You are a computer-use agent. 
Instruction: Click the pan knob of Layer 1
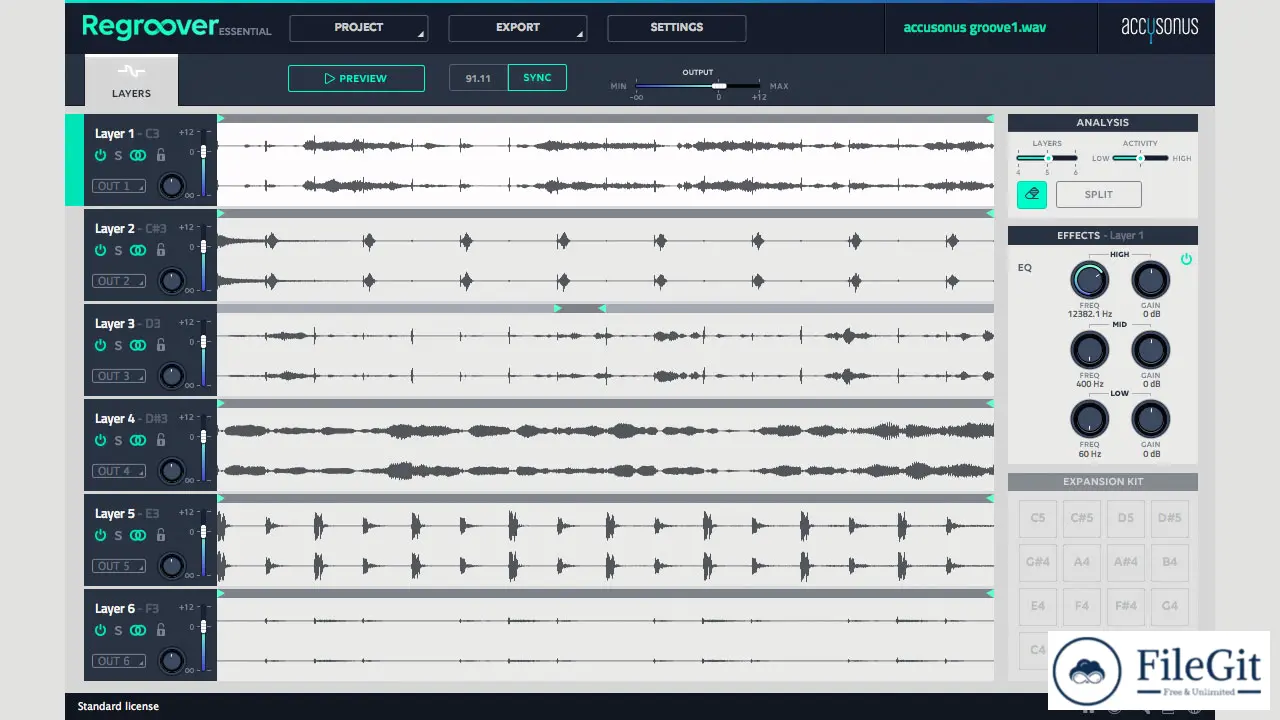coord(172,185)
